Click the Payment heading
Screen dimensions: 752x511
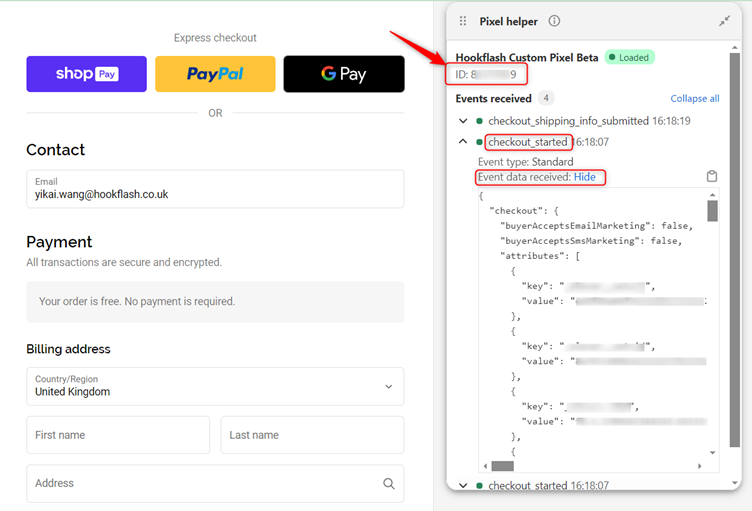[59, 242]
